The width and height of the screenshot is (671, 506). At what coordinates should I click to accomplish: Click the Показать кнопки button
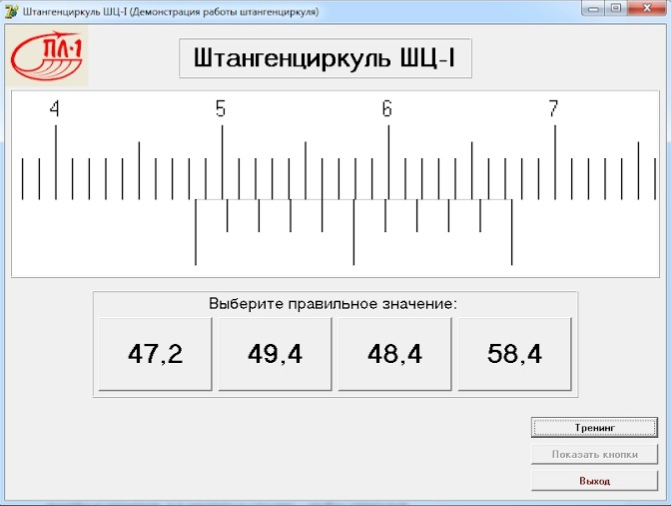[594, 454]
